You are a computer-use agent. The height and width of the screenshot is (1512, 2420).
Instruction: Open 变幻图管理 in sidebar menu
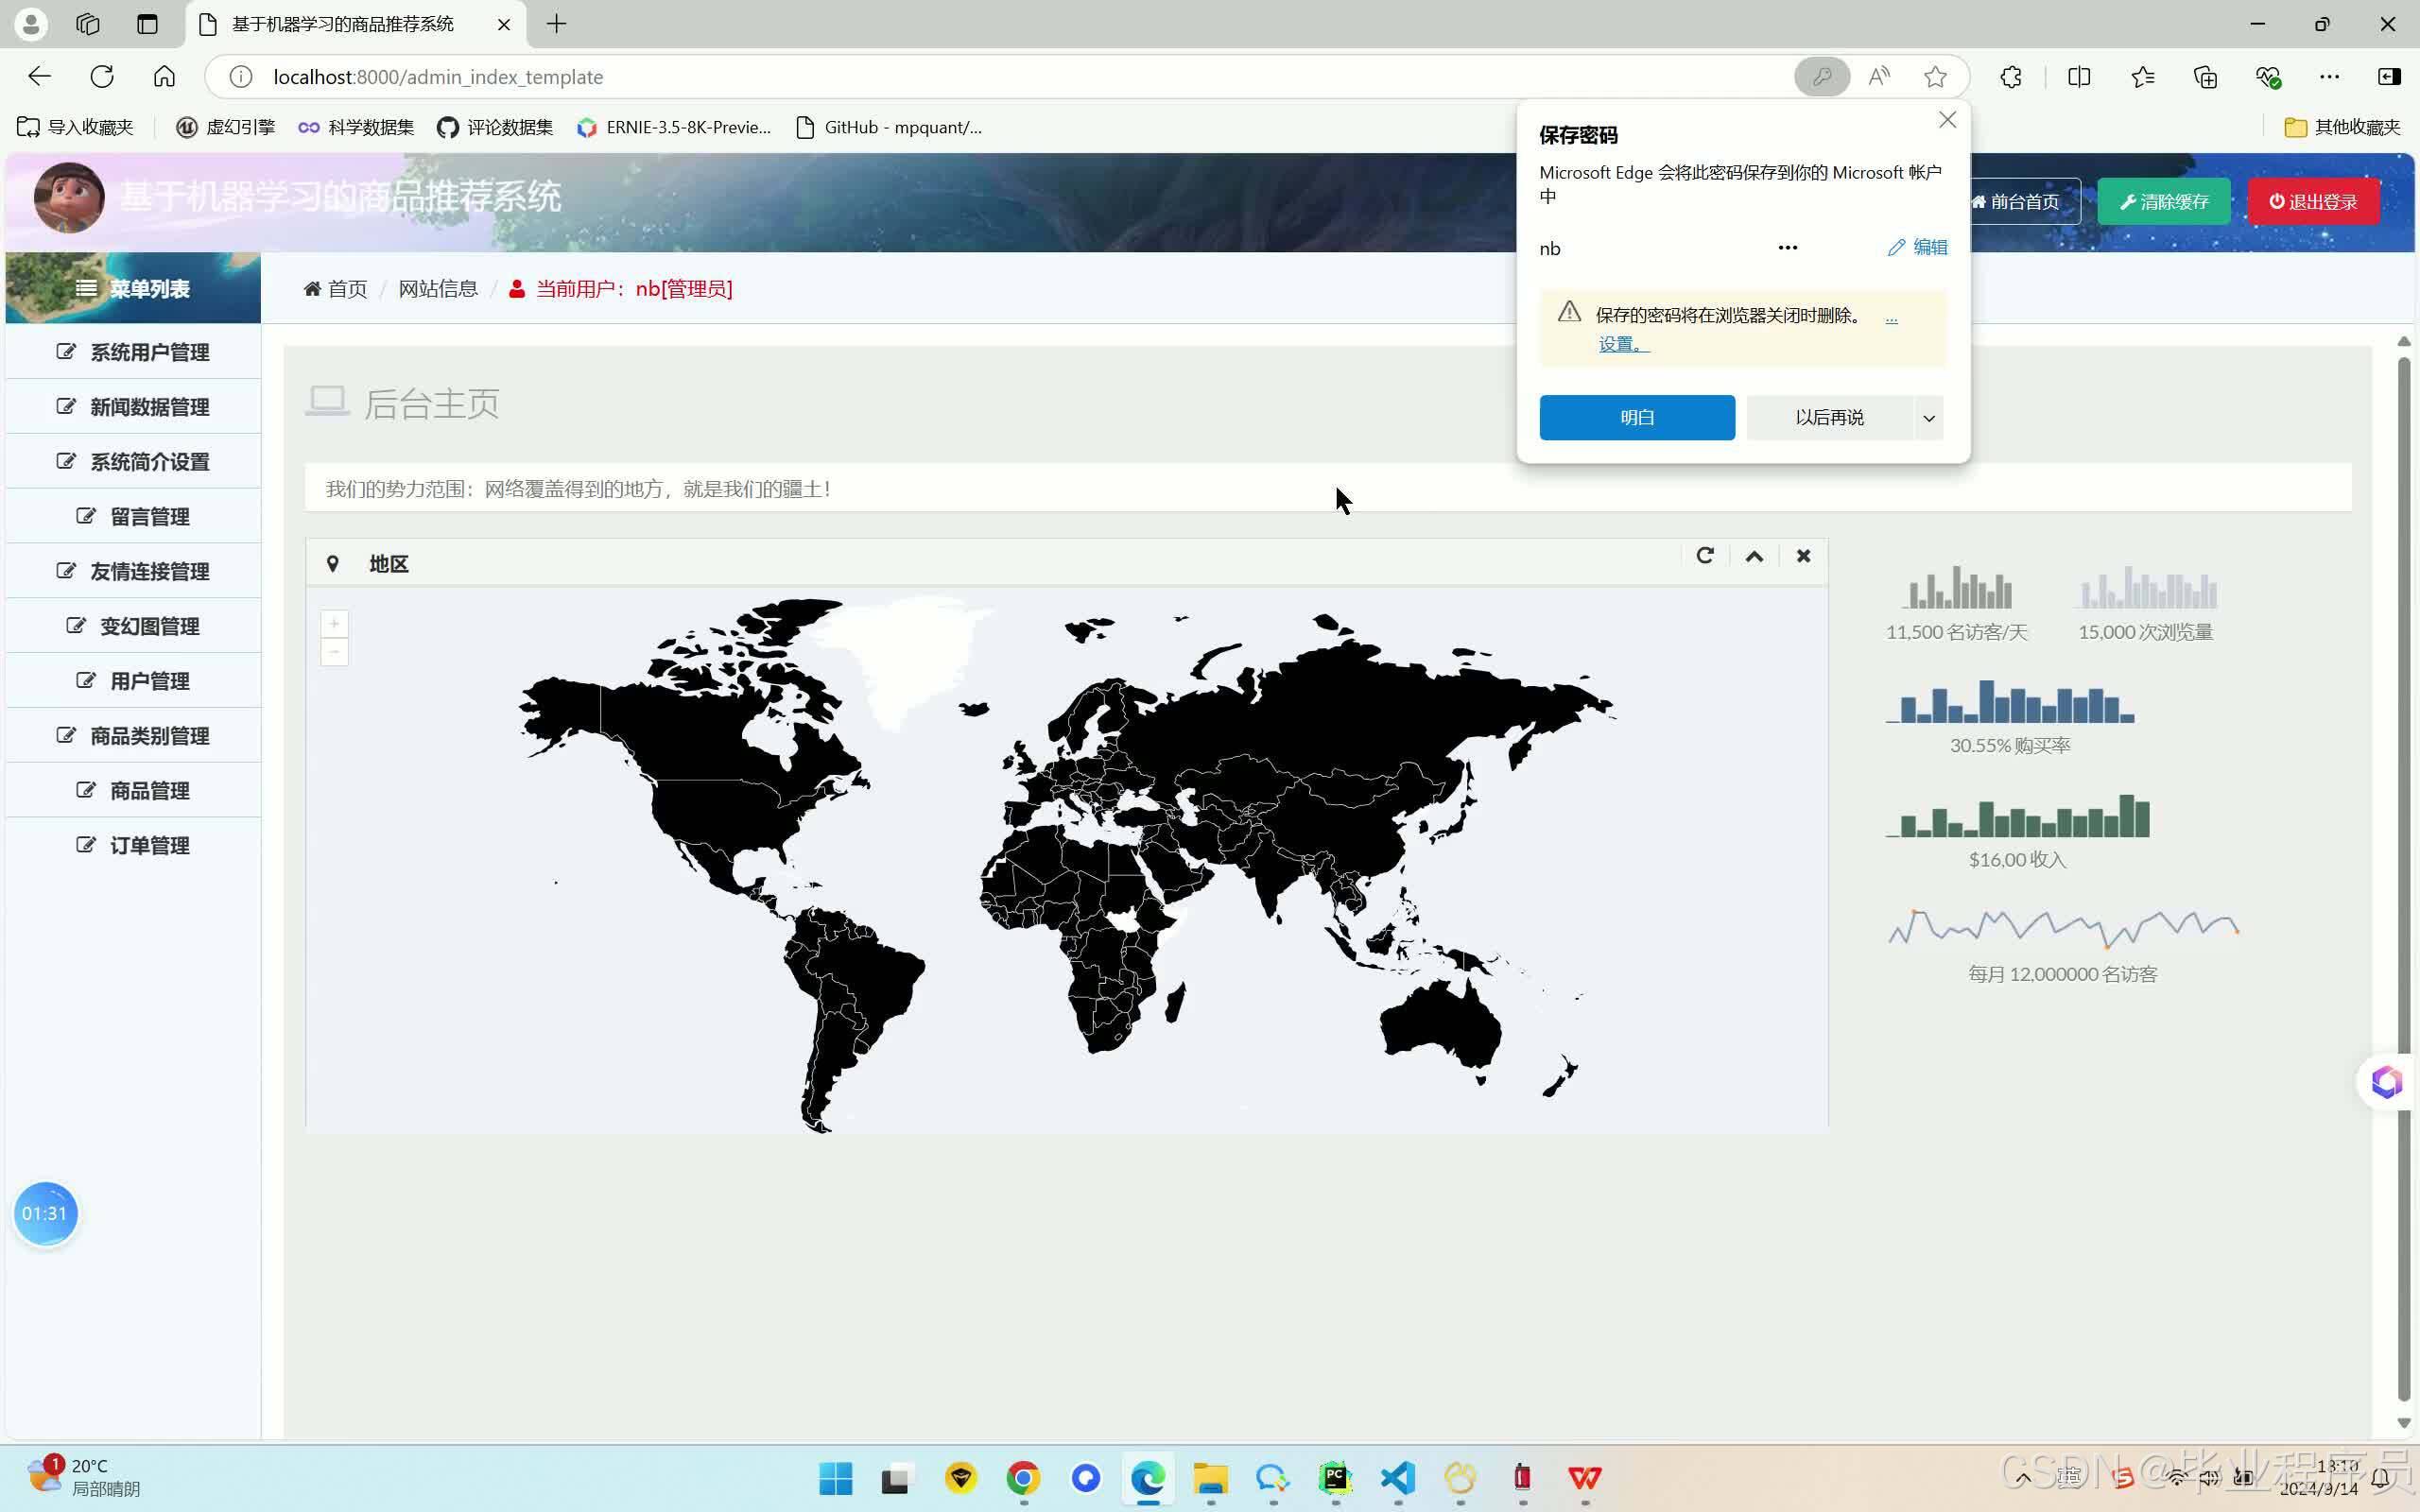click(x=133, y=626)
